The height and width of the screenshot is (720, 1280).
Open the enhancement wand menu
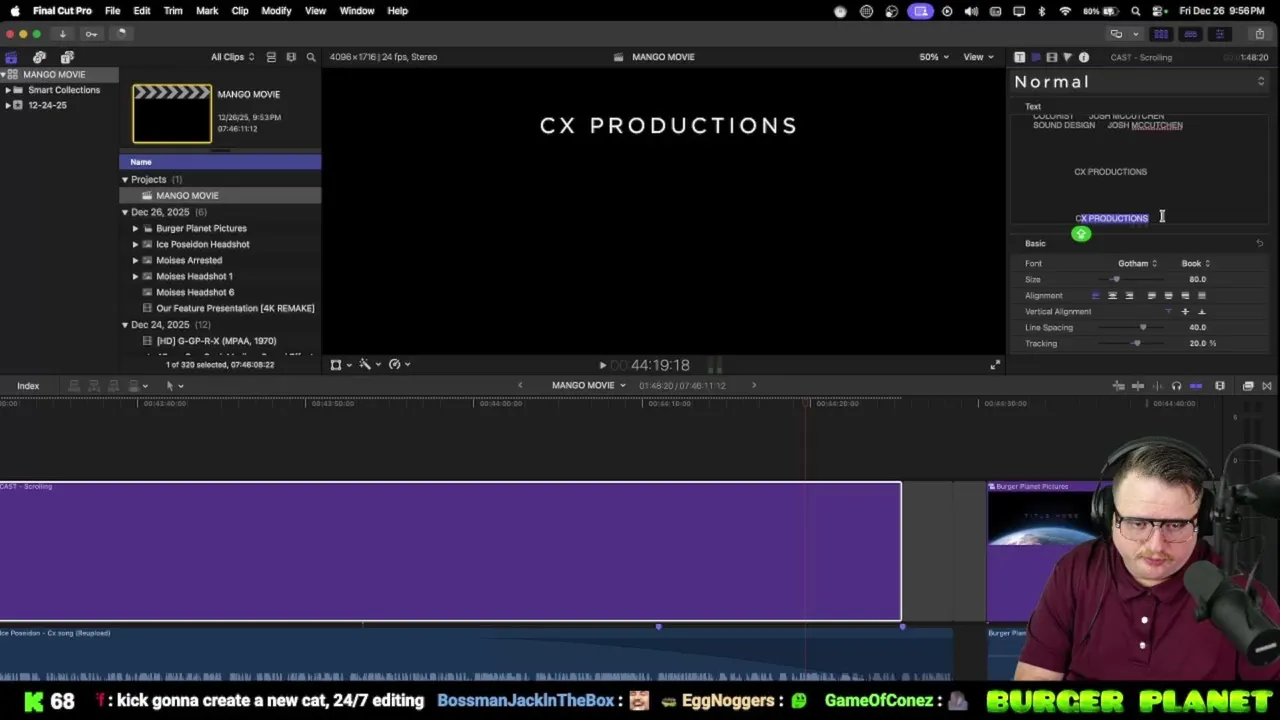tap(369, 365)
